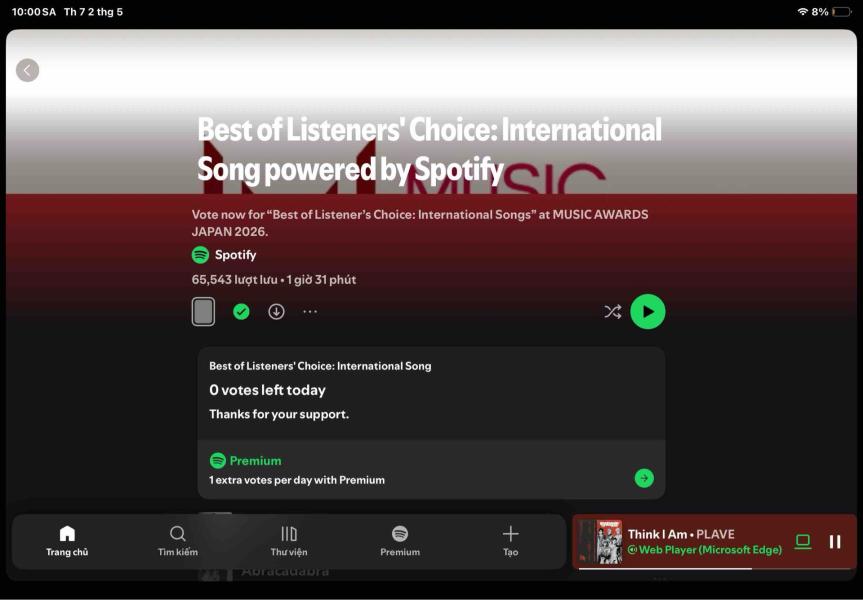Tap the 1 extra votes per day text
This screenshot has height=600, width=863.
click(297, 480)
